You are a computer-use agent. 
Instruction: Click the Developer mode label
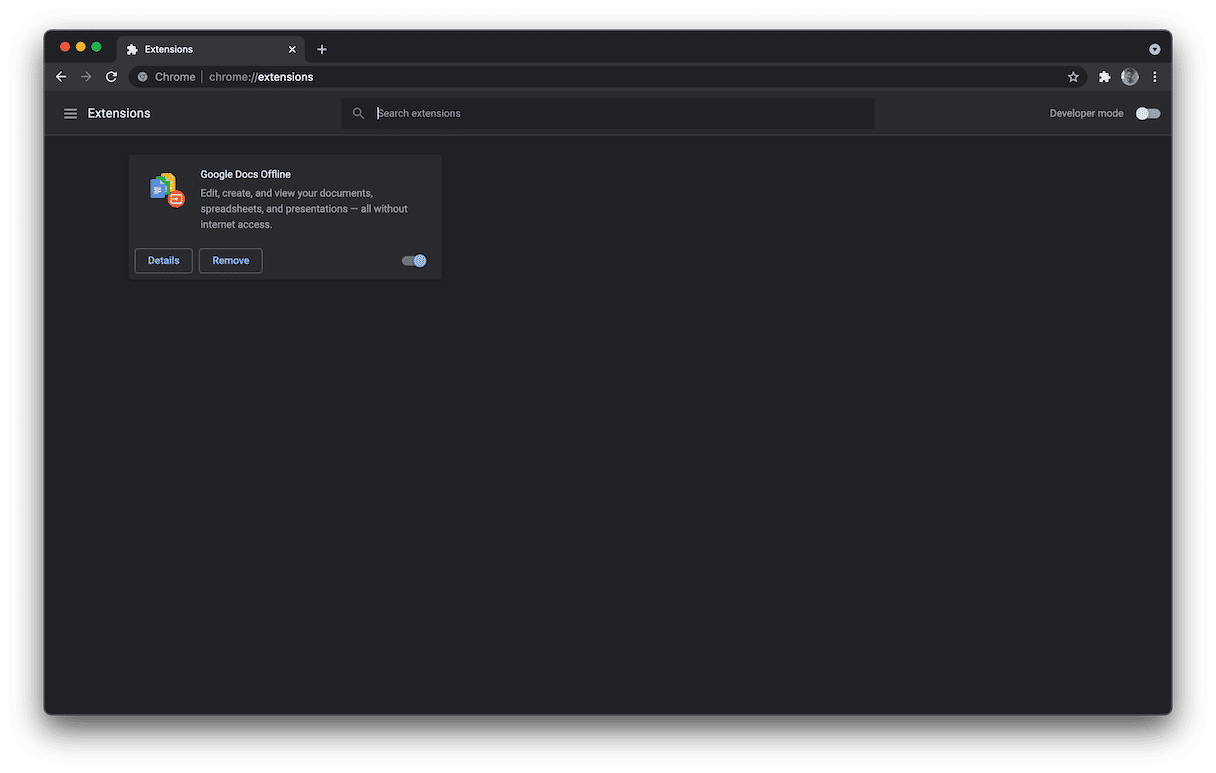(x=1086, y=114)
